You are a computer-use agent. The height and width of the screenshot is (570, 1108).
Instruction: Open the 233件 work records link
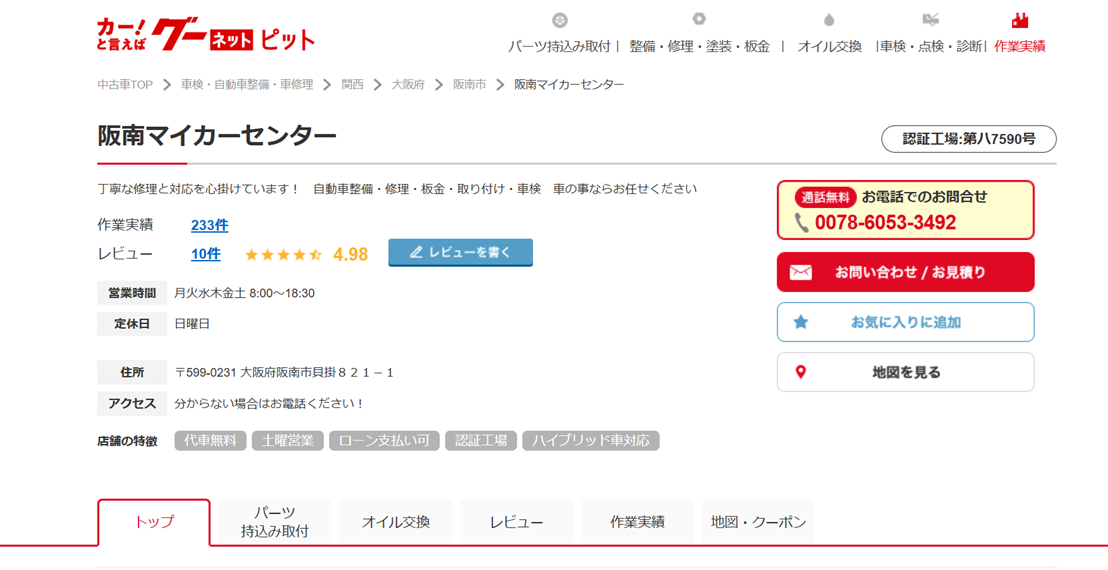(x=209, y=225)
